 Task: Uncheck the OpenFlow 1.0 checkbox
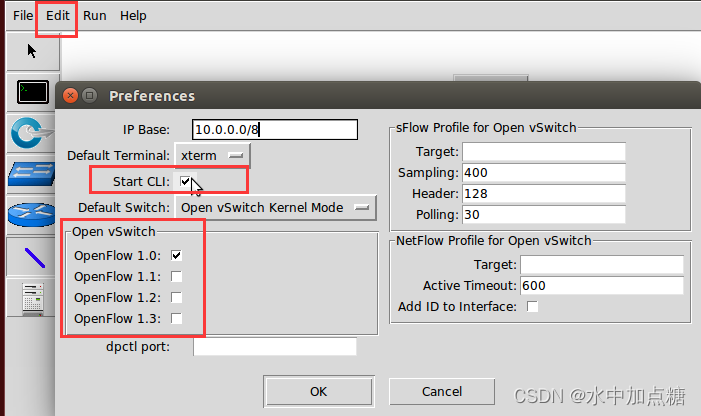point(176,255)
